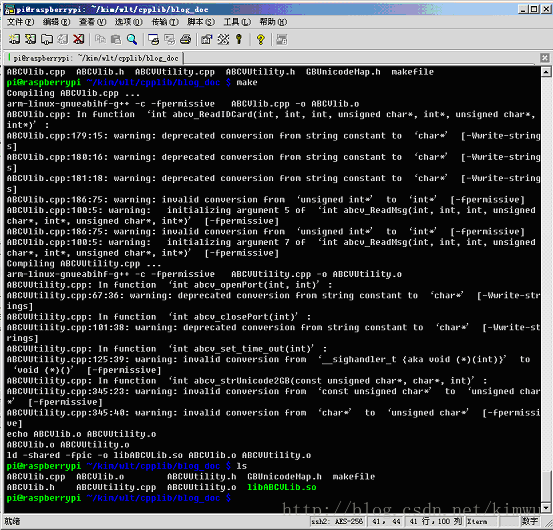
Task: Click the 数字 status bar indicator
Action: (530, 521)
